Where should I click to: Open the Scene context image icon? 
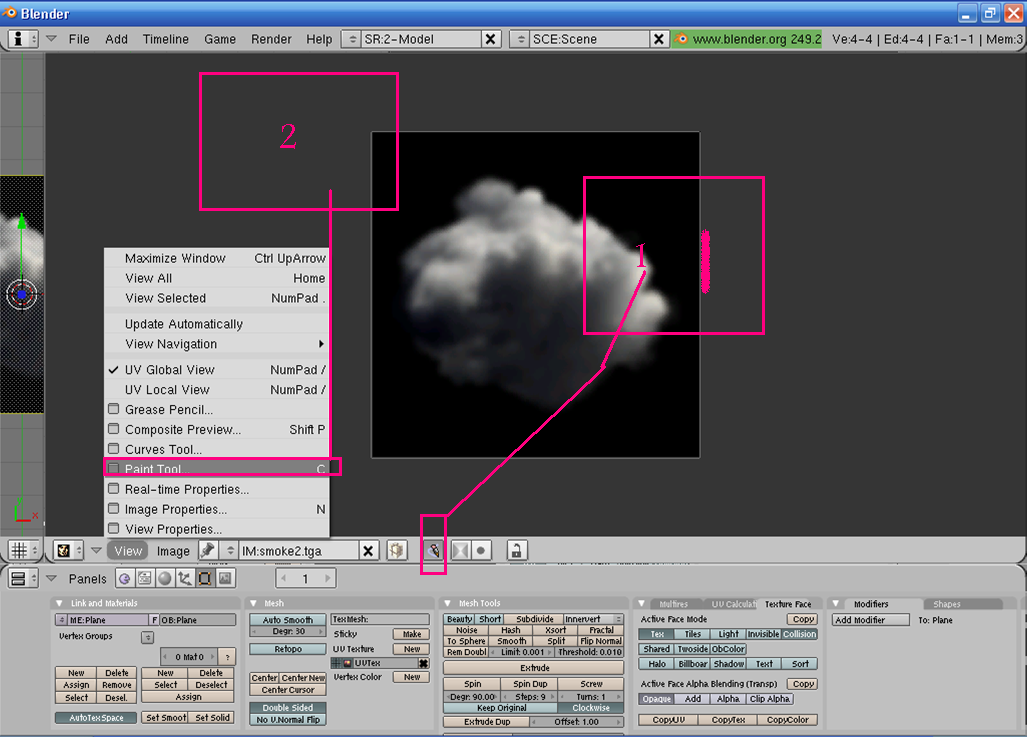[x=225, y=578]
